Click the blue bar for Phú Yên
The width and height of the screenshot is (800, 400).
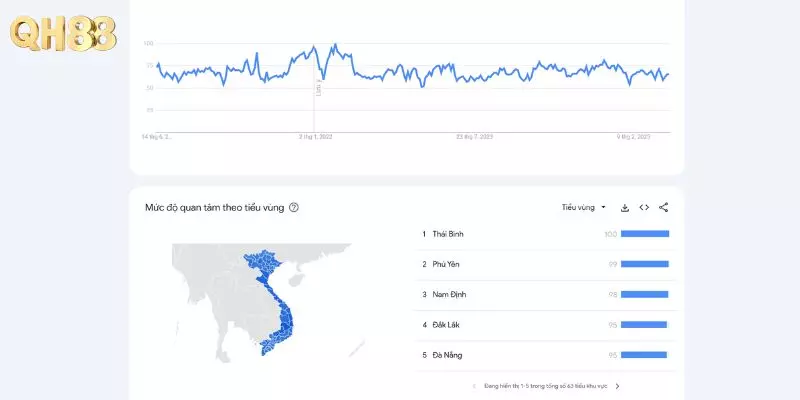coord(645,264)
